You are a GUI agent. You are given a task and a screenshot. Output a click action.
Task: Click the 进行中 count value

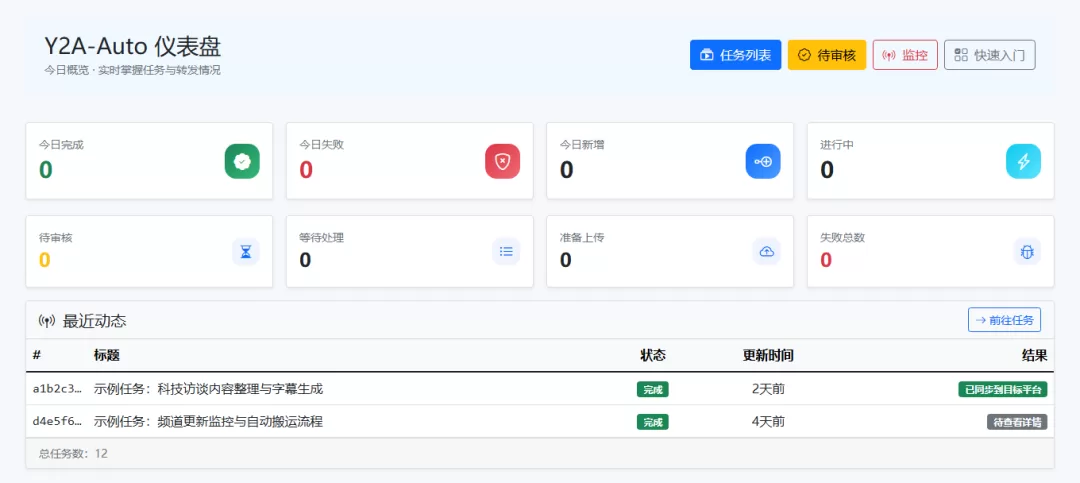[827, 169]
